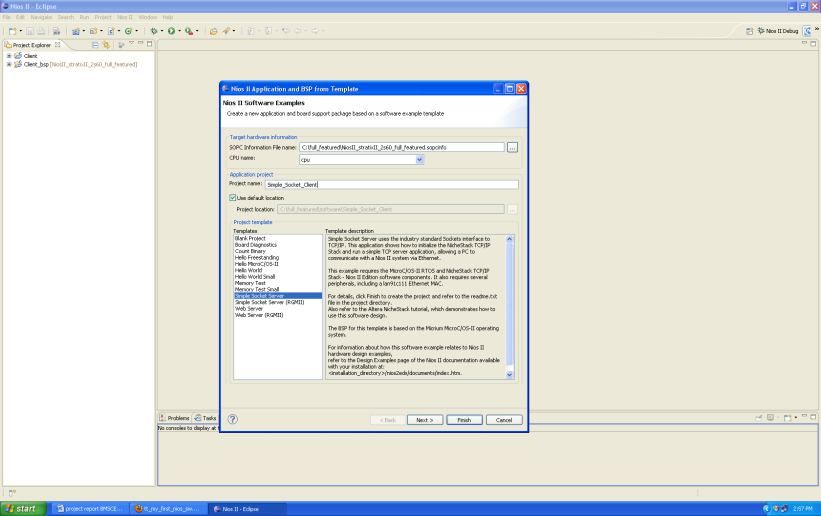Open Project Explorer view menu chevron
The width and height of the screenshot is (821, 516).
coord(131,44)
